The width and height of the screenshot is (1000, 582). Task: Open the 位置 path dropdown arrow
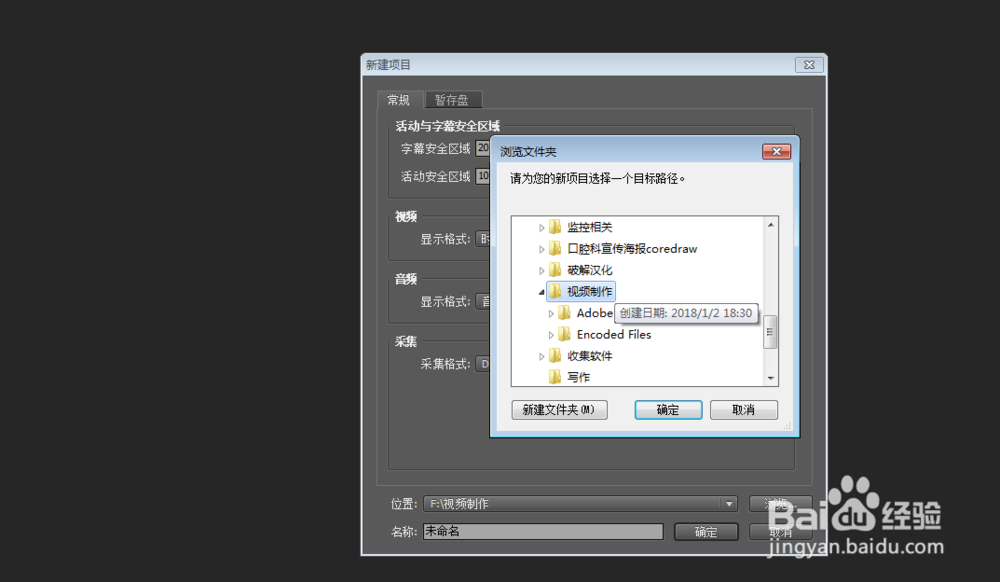click(x=729, y=503)
